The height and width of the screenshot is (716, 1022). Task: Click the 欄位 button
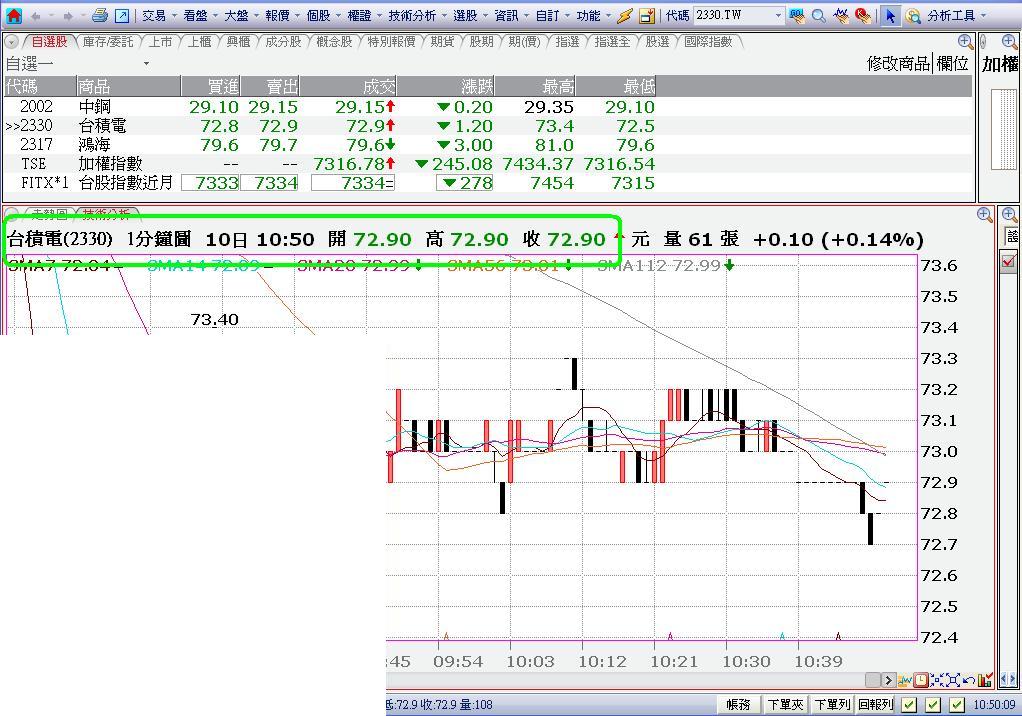(952, 64)
